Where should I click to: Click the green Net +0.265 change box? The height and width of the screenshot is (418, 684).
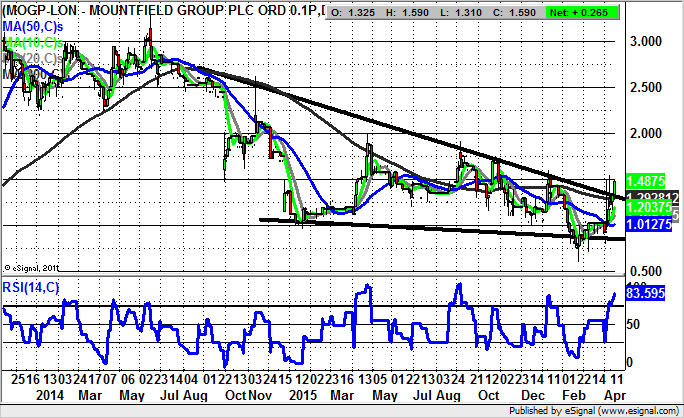point(584,12)
